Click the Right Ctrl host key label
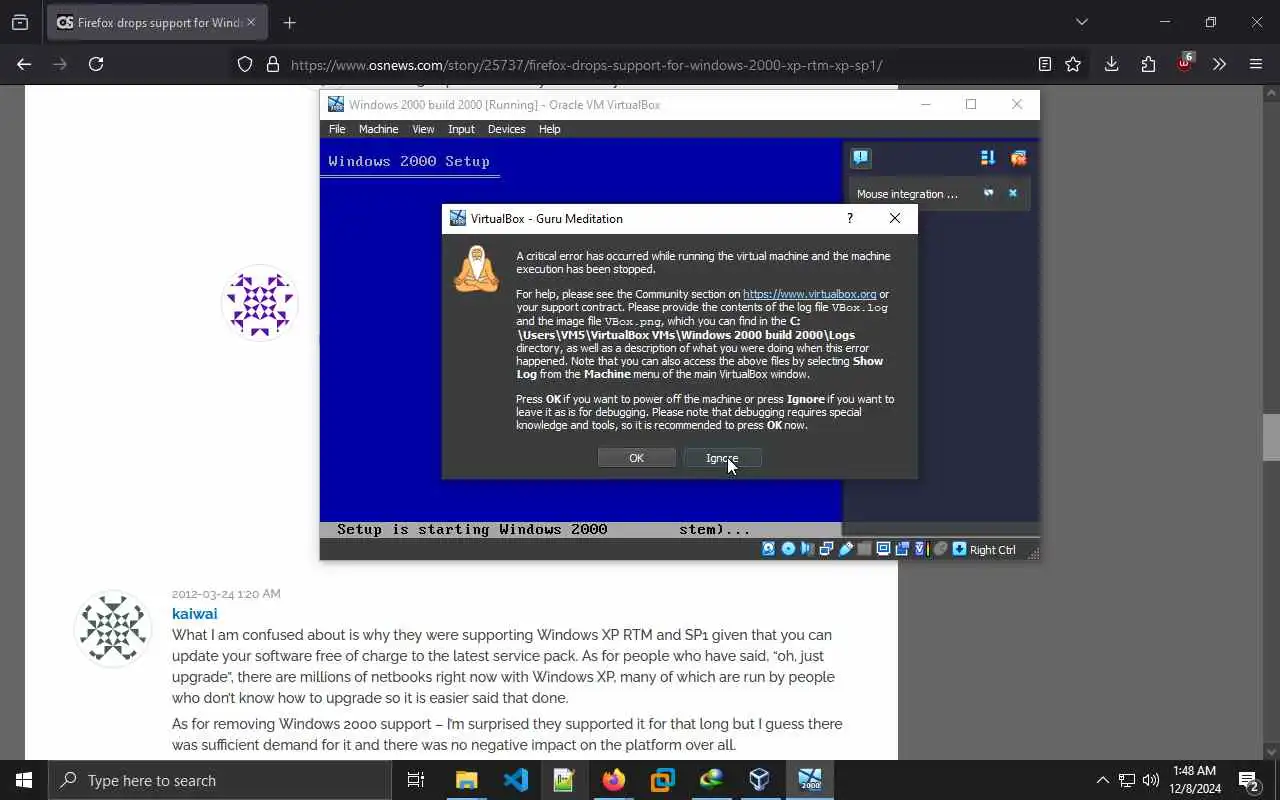The image size is (1280, 800). [993, 550]
